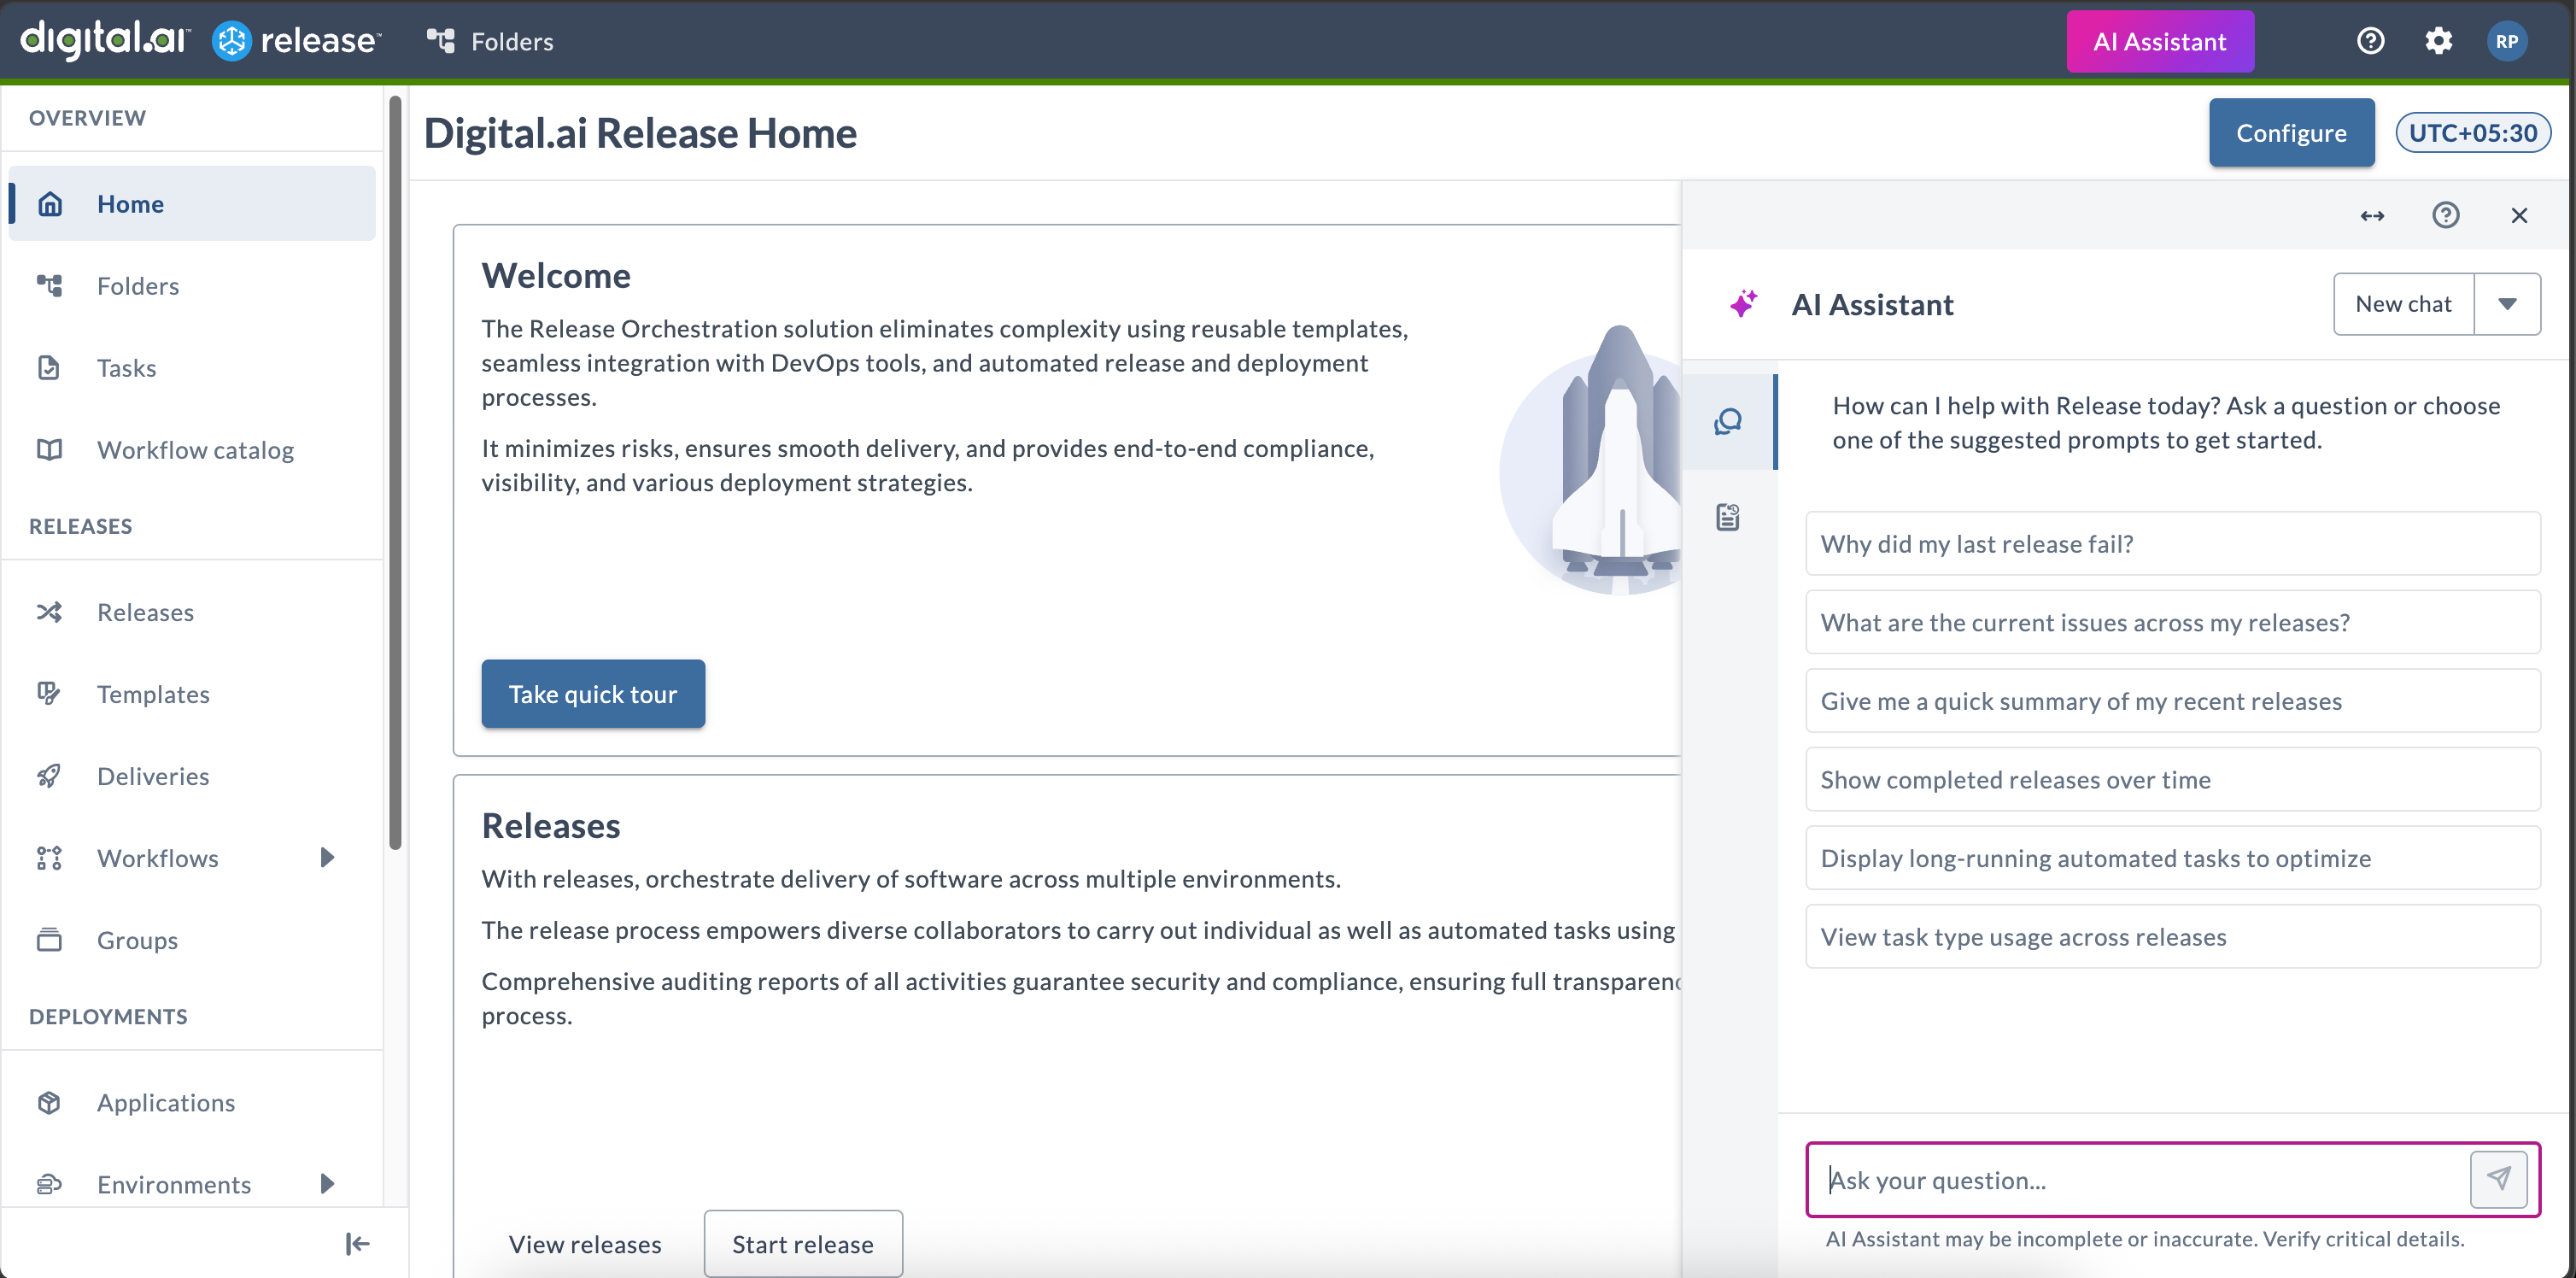Click the New chat button
The width and height of the screenshot is (2576, 1278).
(x=2403, y=304)
